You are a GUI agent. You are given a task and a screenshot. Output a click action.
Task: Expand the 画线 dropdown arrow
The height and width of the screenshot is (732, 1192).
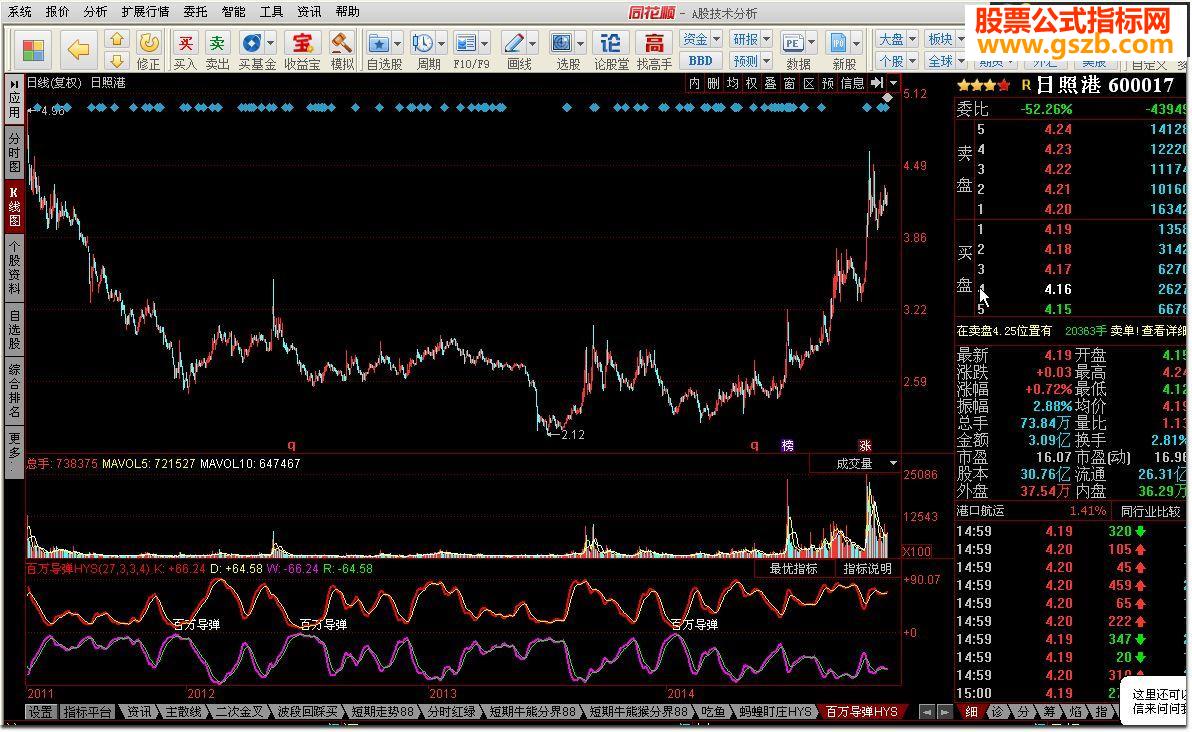[532, 43]
